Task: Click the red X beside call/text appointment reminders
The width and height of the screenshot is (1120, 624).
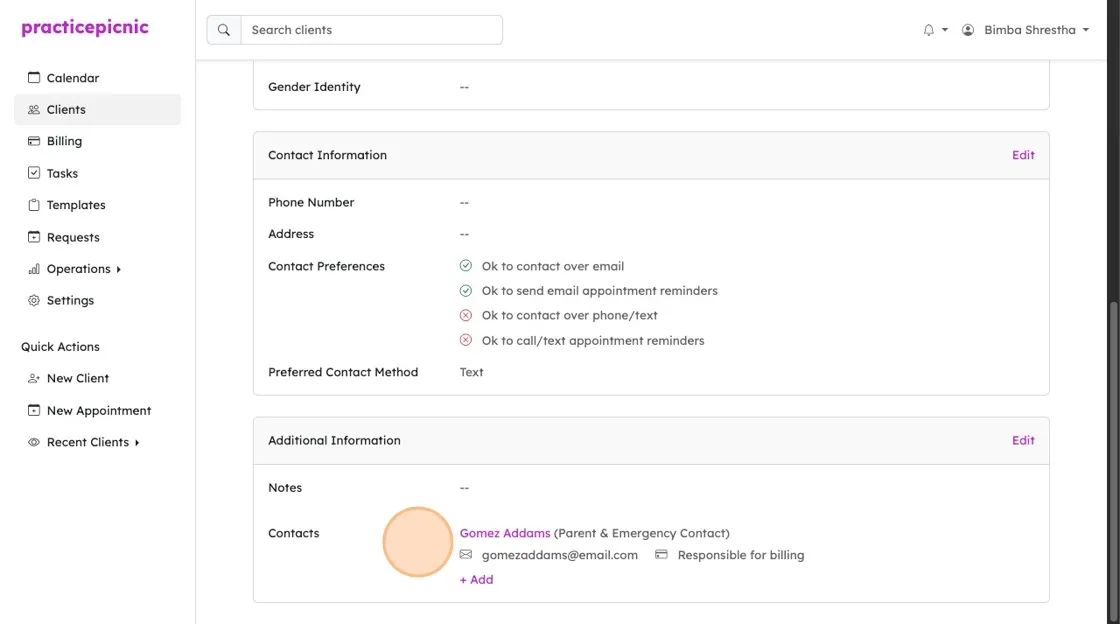Action: tap(466, 340)
